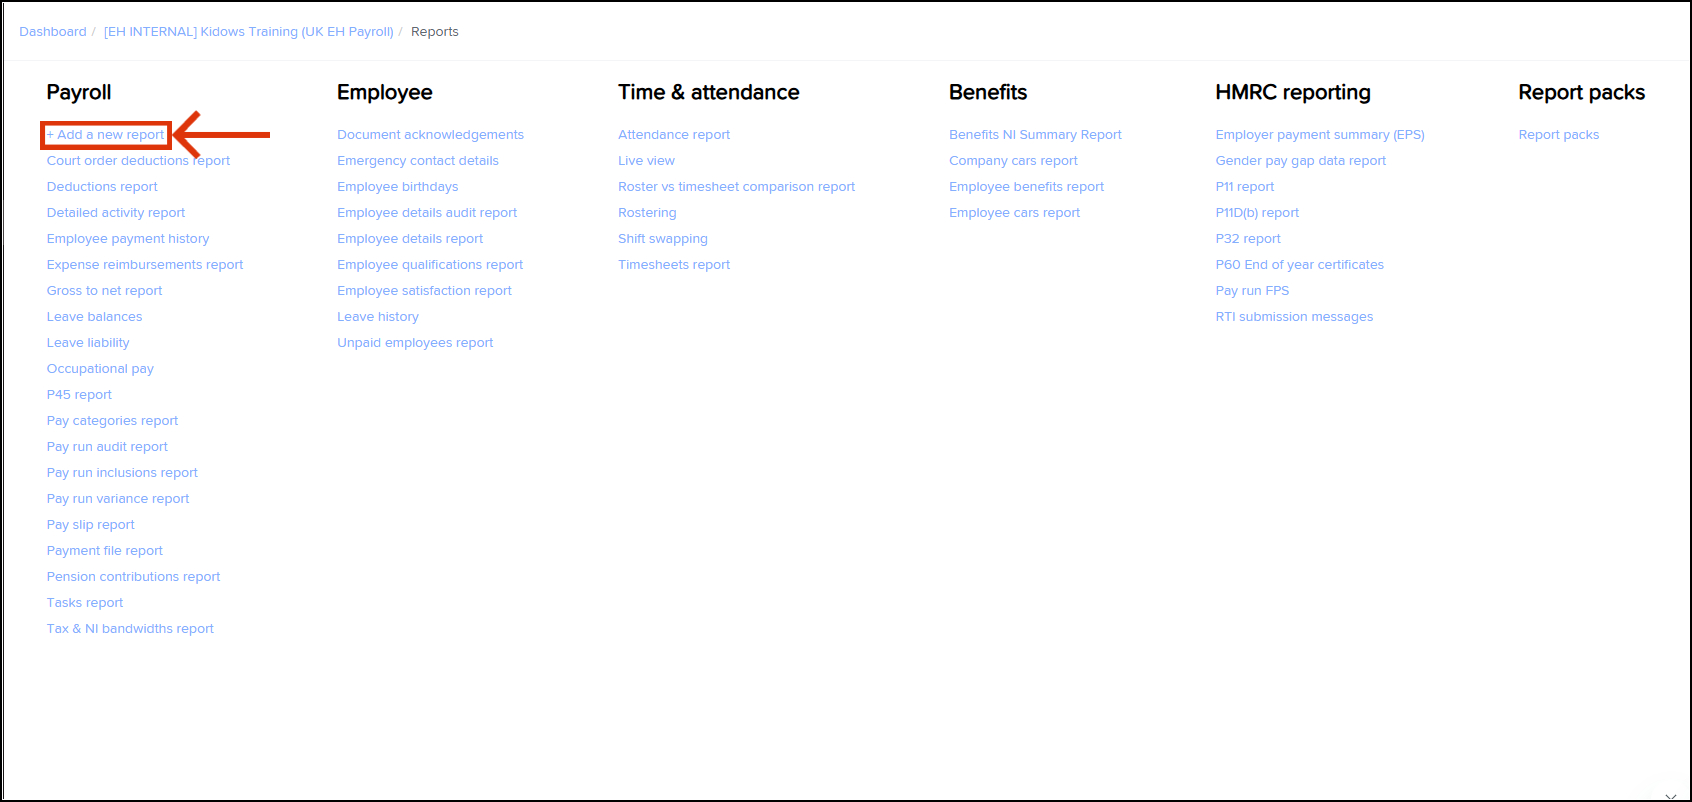1692x802 pixels.
Task: Open P60 End of year certificates
Action: 1299,265
